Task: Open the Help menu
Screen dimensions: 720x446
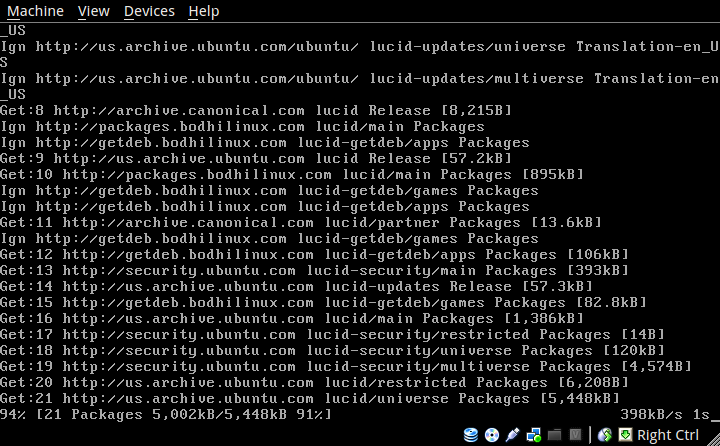Action: coord(203,11)
